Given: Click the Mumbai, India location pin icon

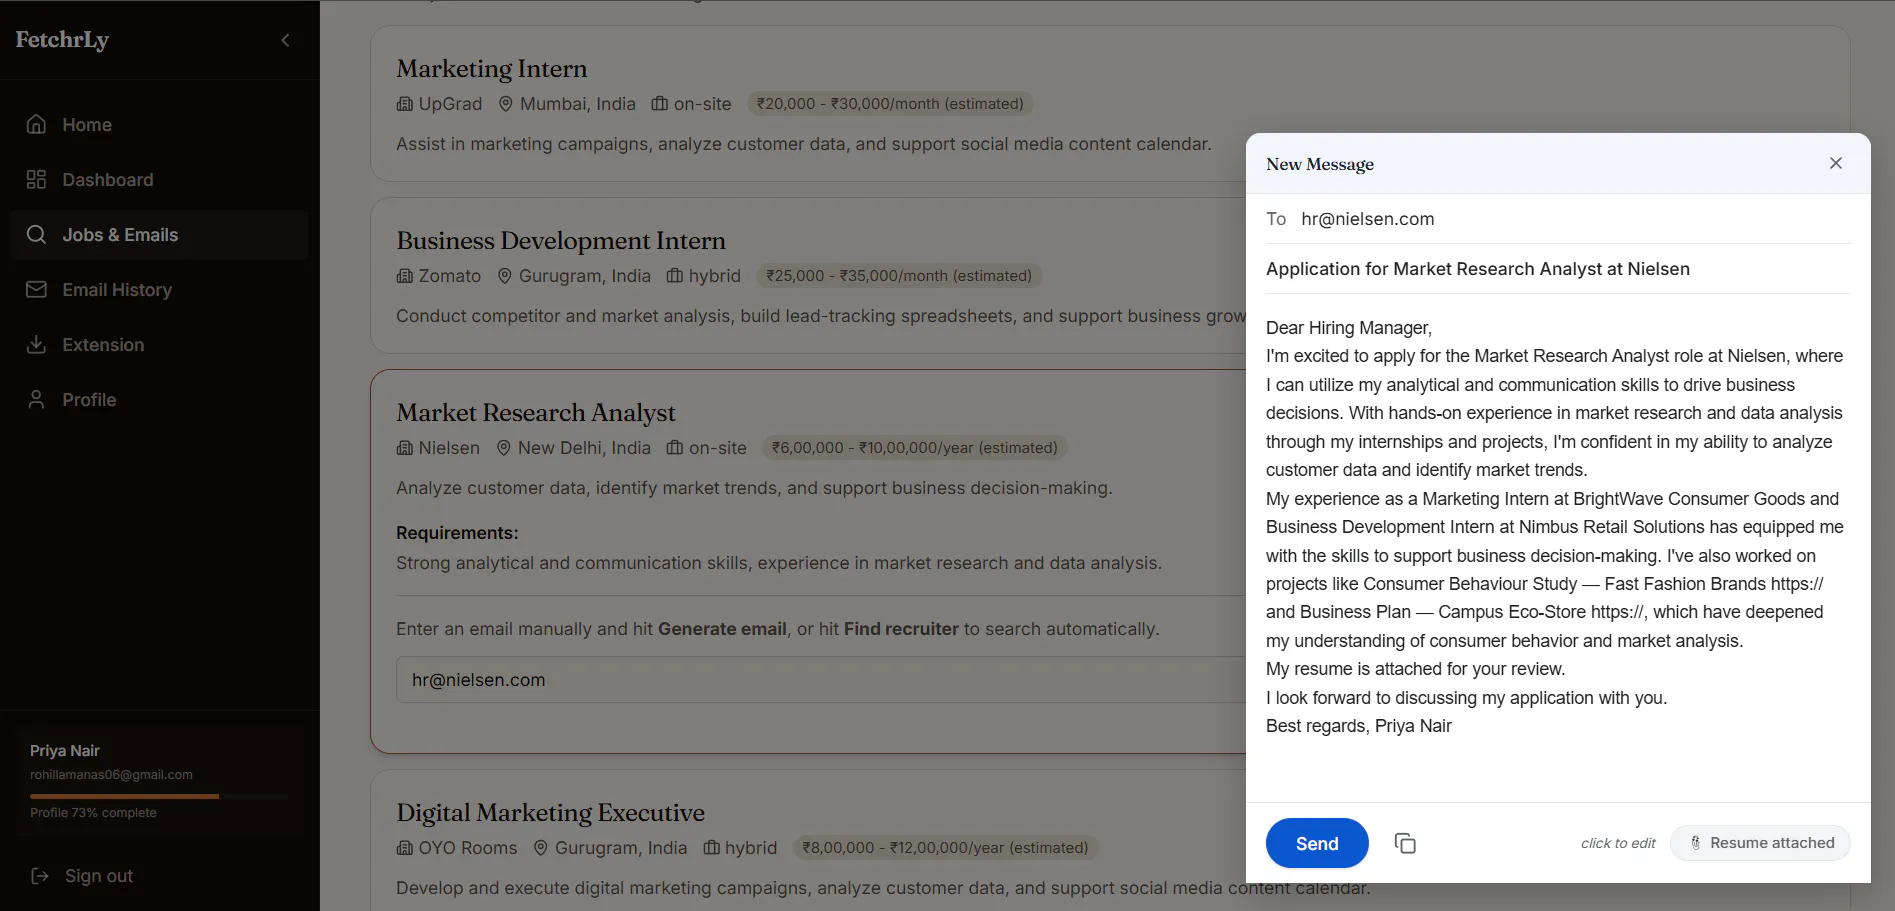Looking at the screenshot, I should pos(506,104).
